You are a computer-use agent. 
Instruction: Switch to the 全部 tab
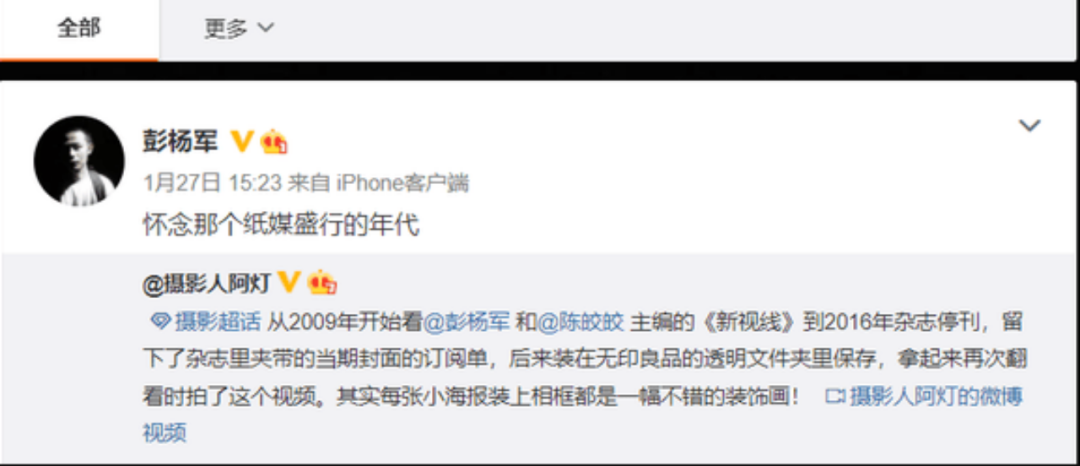pyautogui.click(x=79, y=29)
